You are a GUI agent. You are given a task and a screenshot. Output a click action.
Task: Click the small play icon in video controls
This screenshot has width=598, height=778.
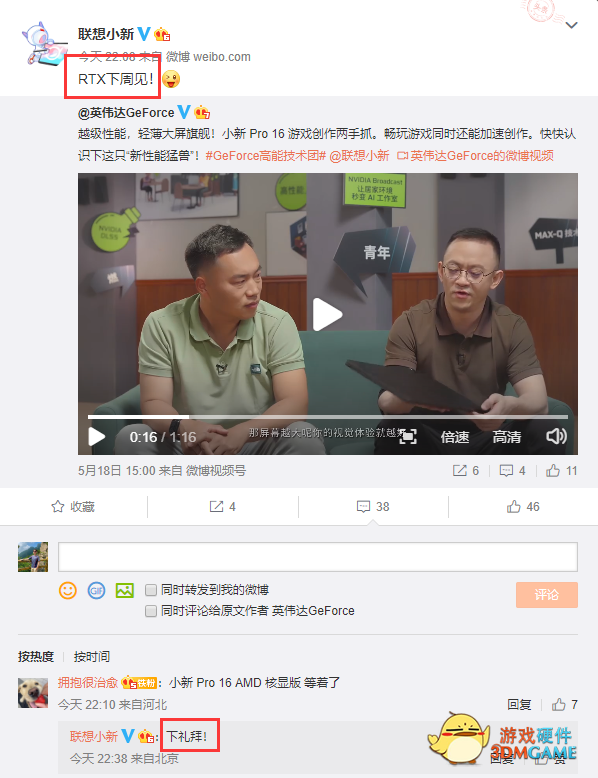tap(96, 437)
